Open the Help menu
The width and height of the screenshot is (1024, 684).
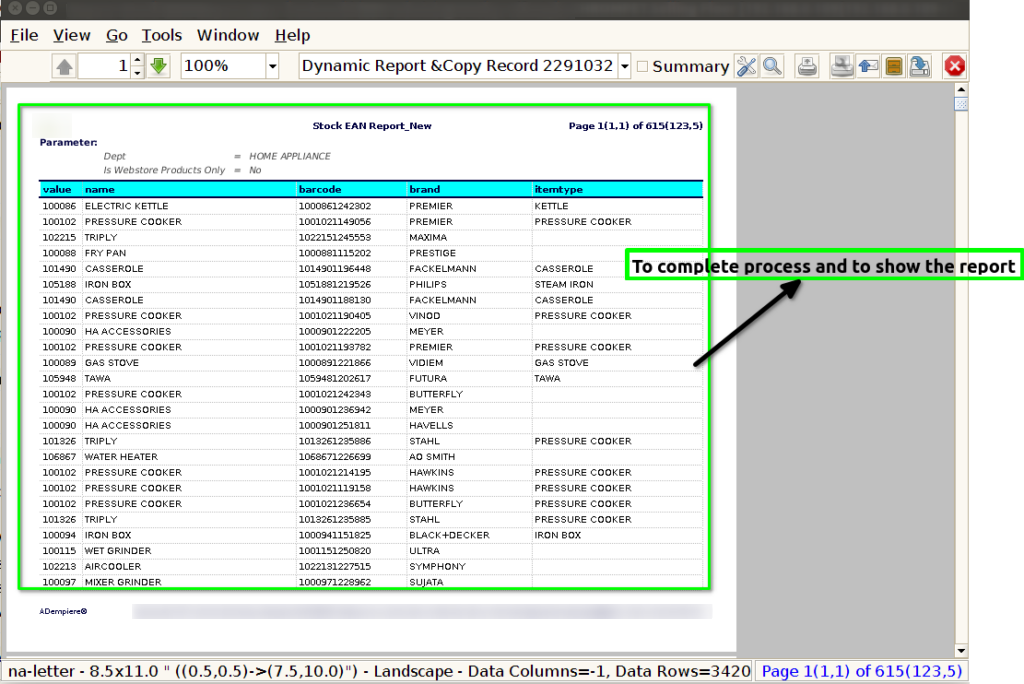coord(292,35)
